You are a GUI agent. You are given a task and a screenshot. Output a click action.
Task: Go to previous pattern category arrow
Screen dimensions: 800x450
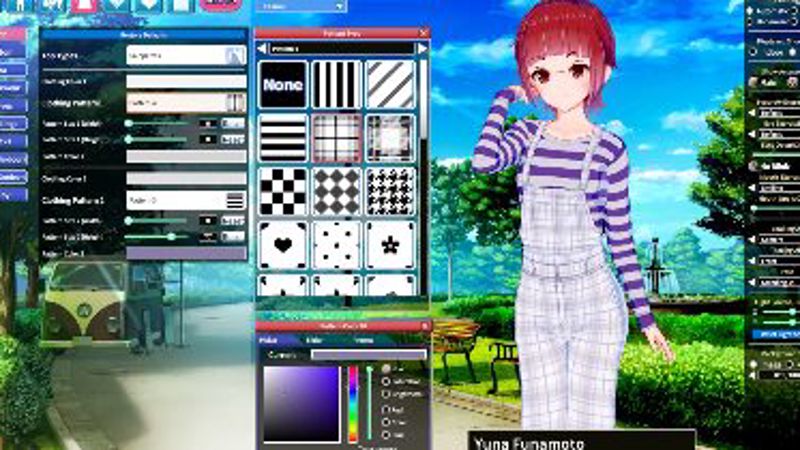click(262, 48)
